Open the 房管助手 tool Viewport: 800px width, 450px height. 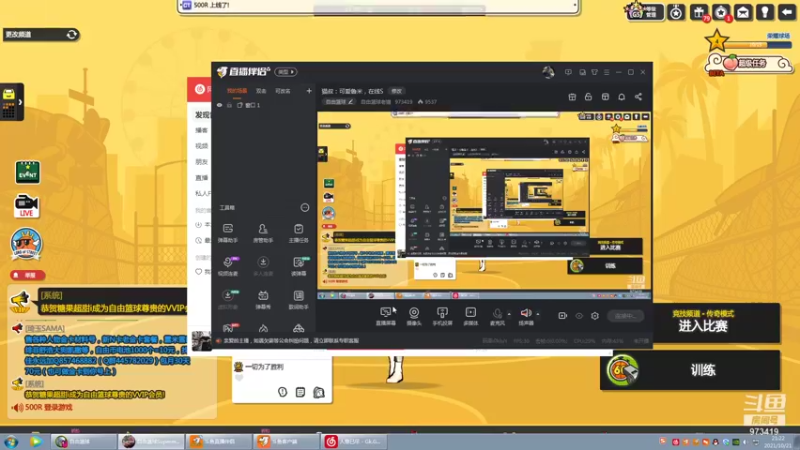pos(263,233)
